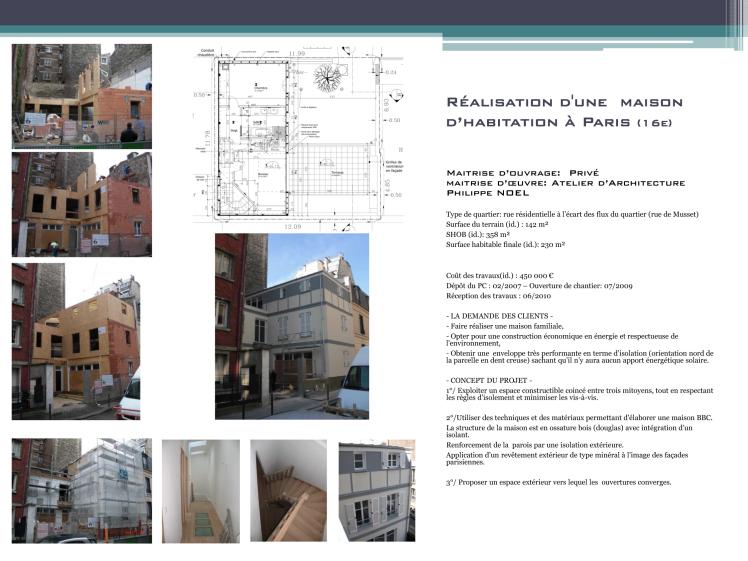This screenshot has width=748, height=561.
Task: Select 'Maitrise d'œuvre: Atelier d'Architecture' line
Action: click(x=566, y=183)
